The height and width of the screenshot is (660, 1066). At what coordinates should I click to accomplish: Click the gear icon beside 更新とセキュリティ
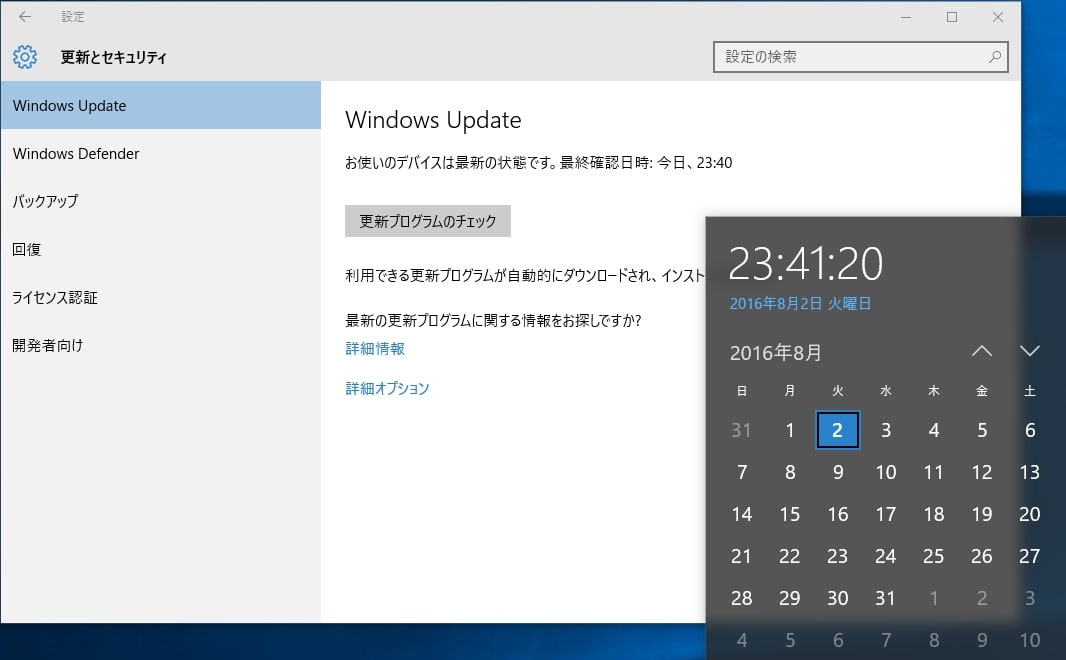tap(25, 57)
